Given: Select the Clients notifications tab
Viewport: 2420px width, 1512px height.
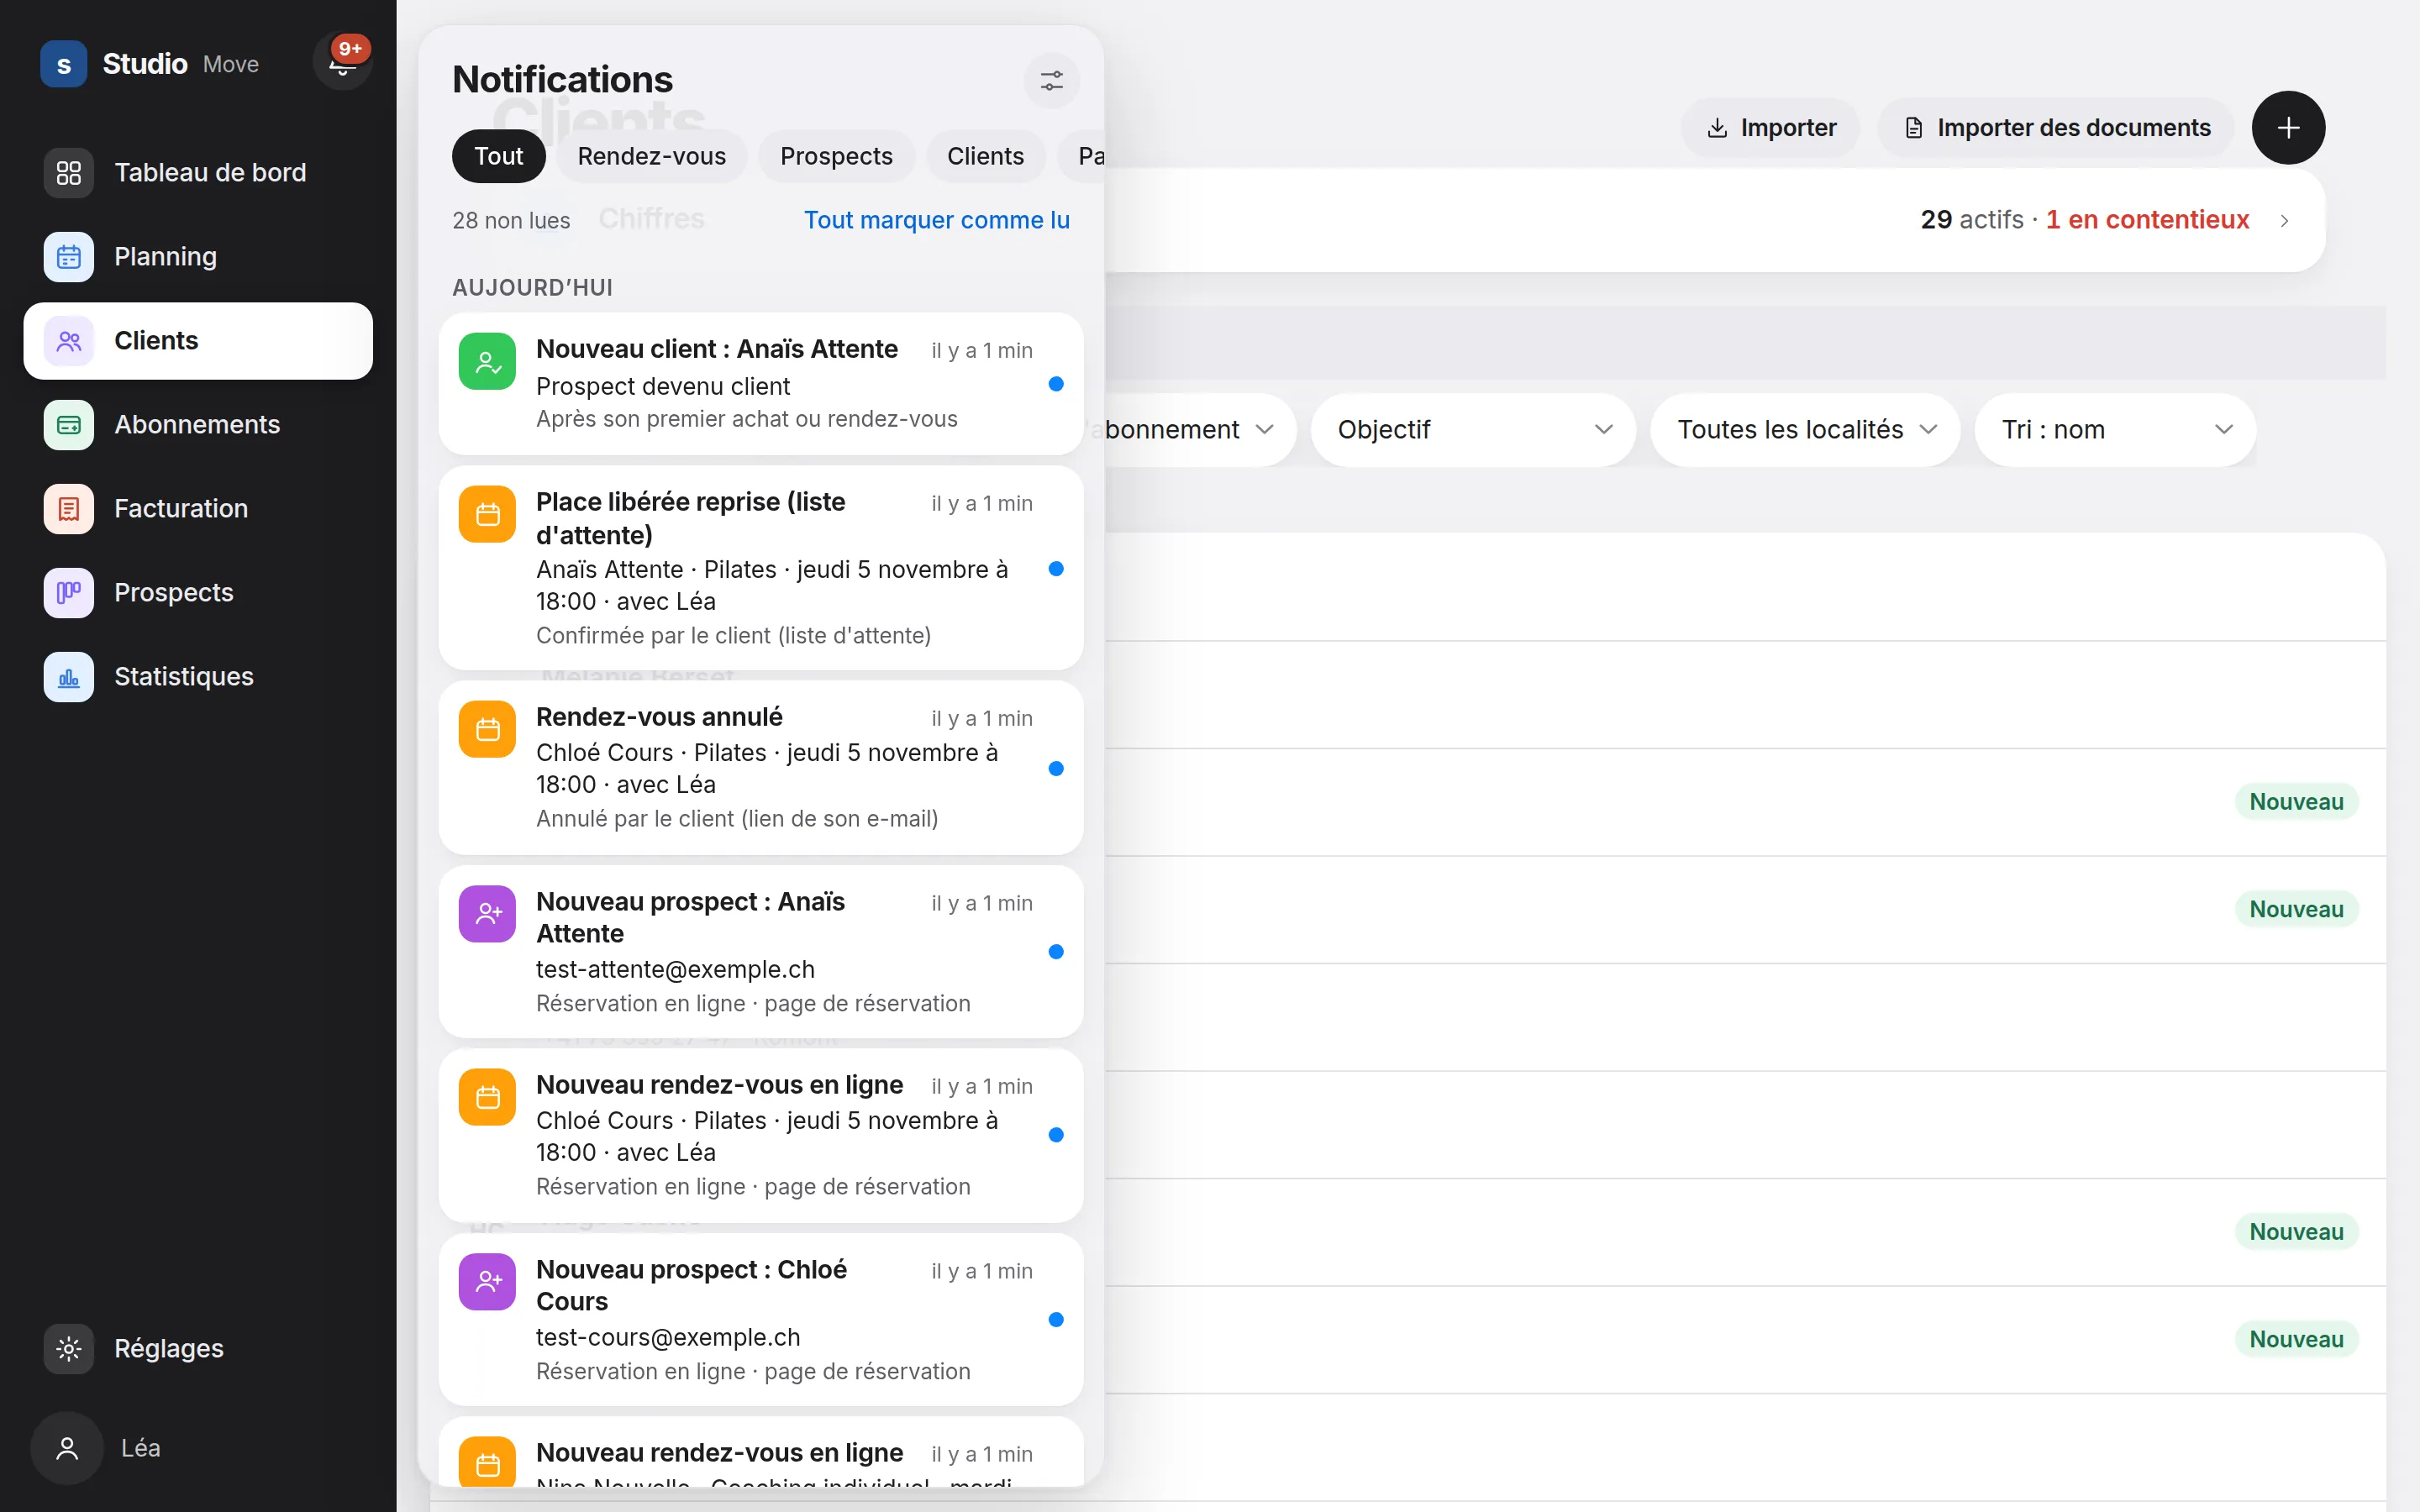Looking at the screenshot, I should click(985, 156).
